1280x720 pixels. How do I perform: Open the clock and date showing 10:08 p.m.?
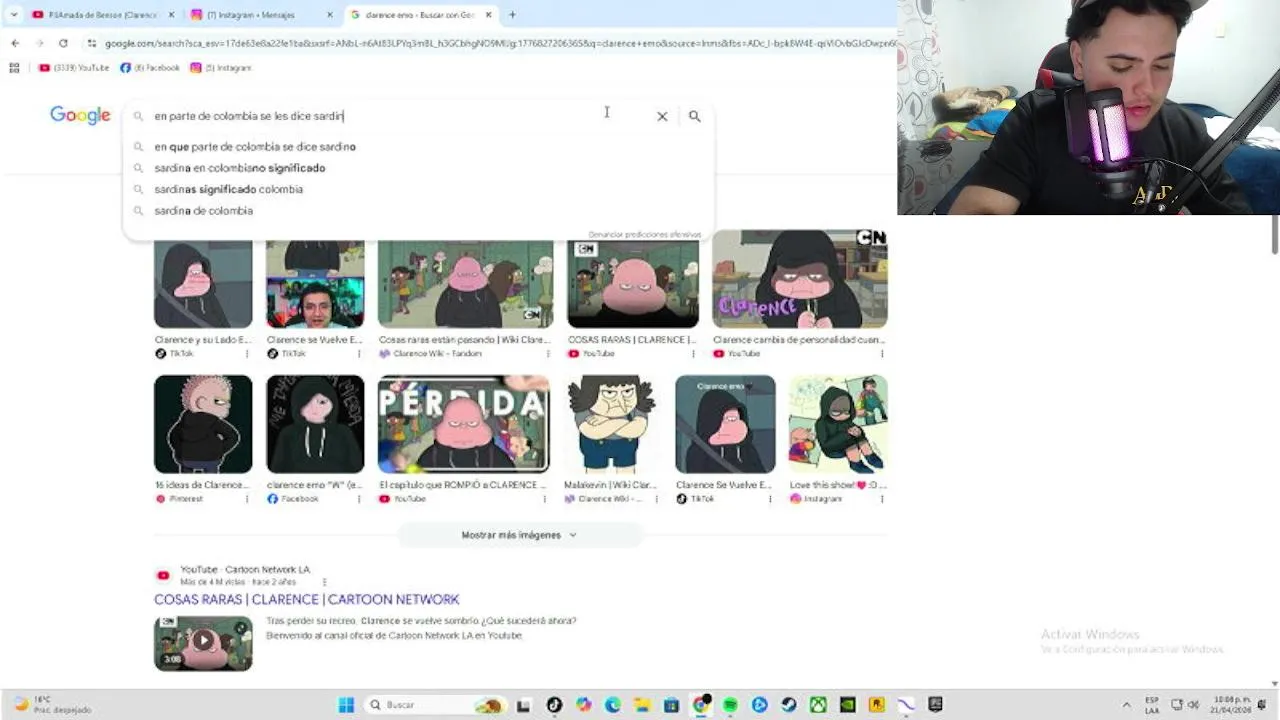(1232, 705)
